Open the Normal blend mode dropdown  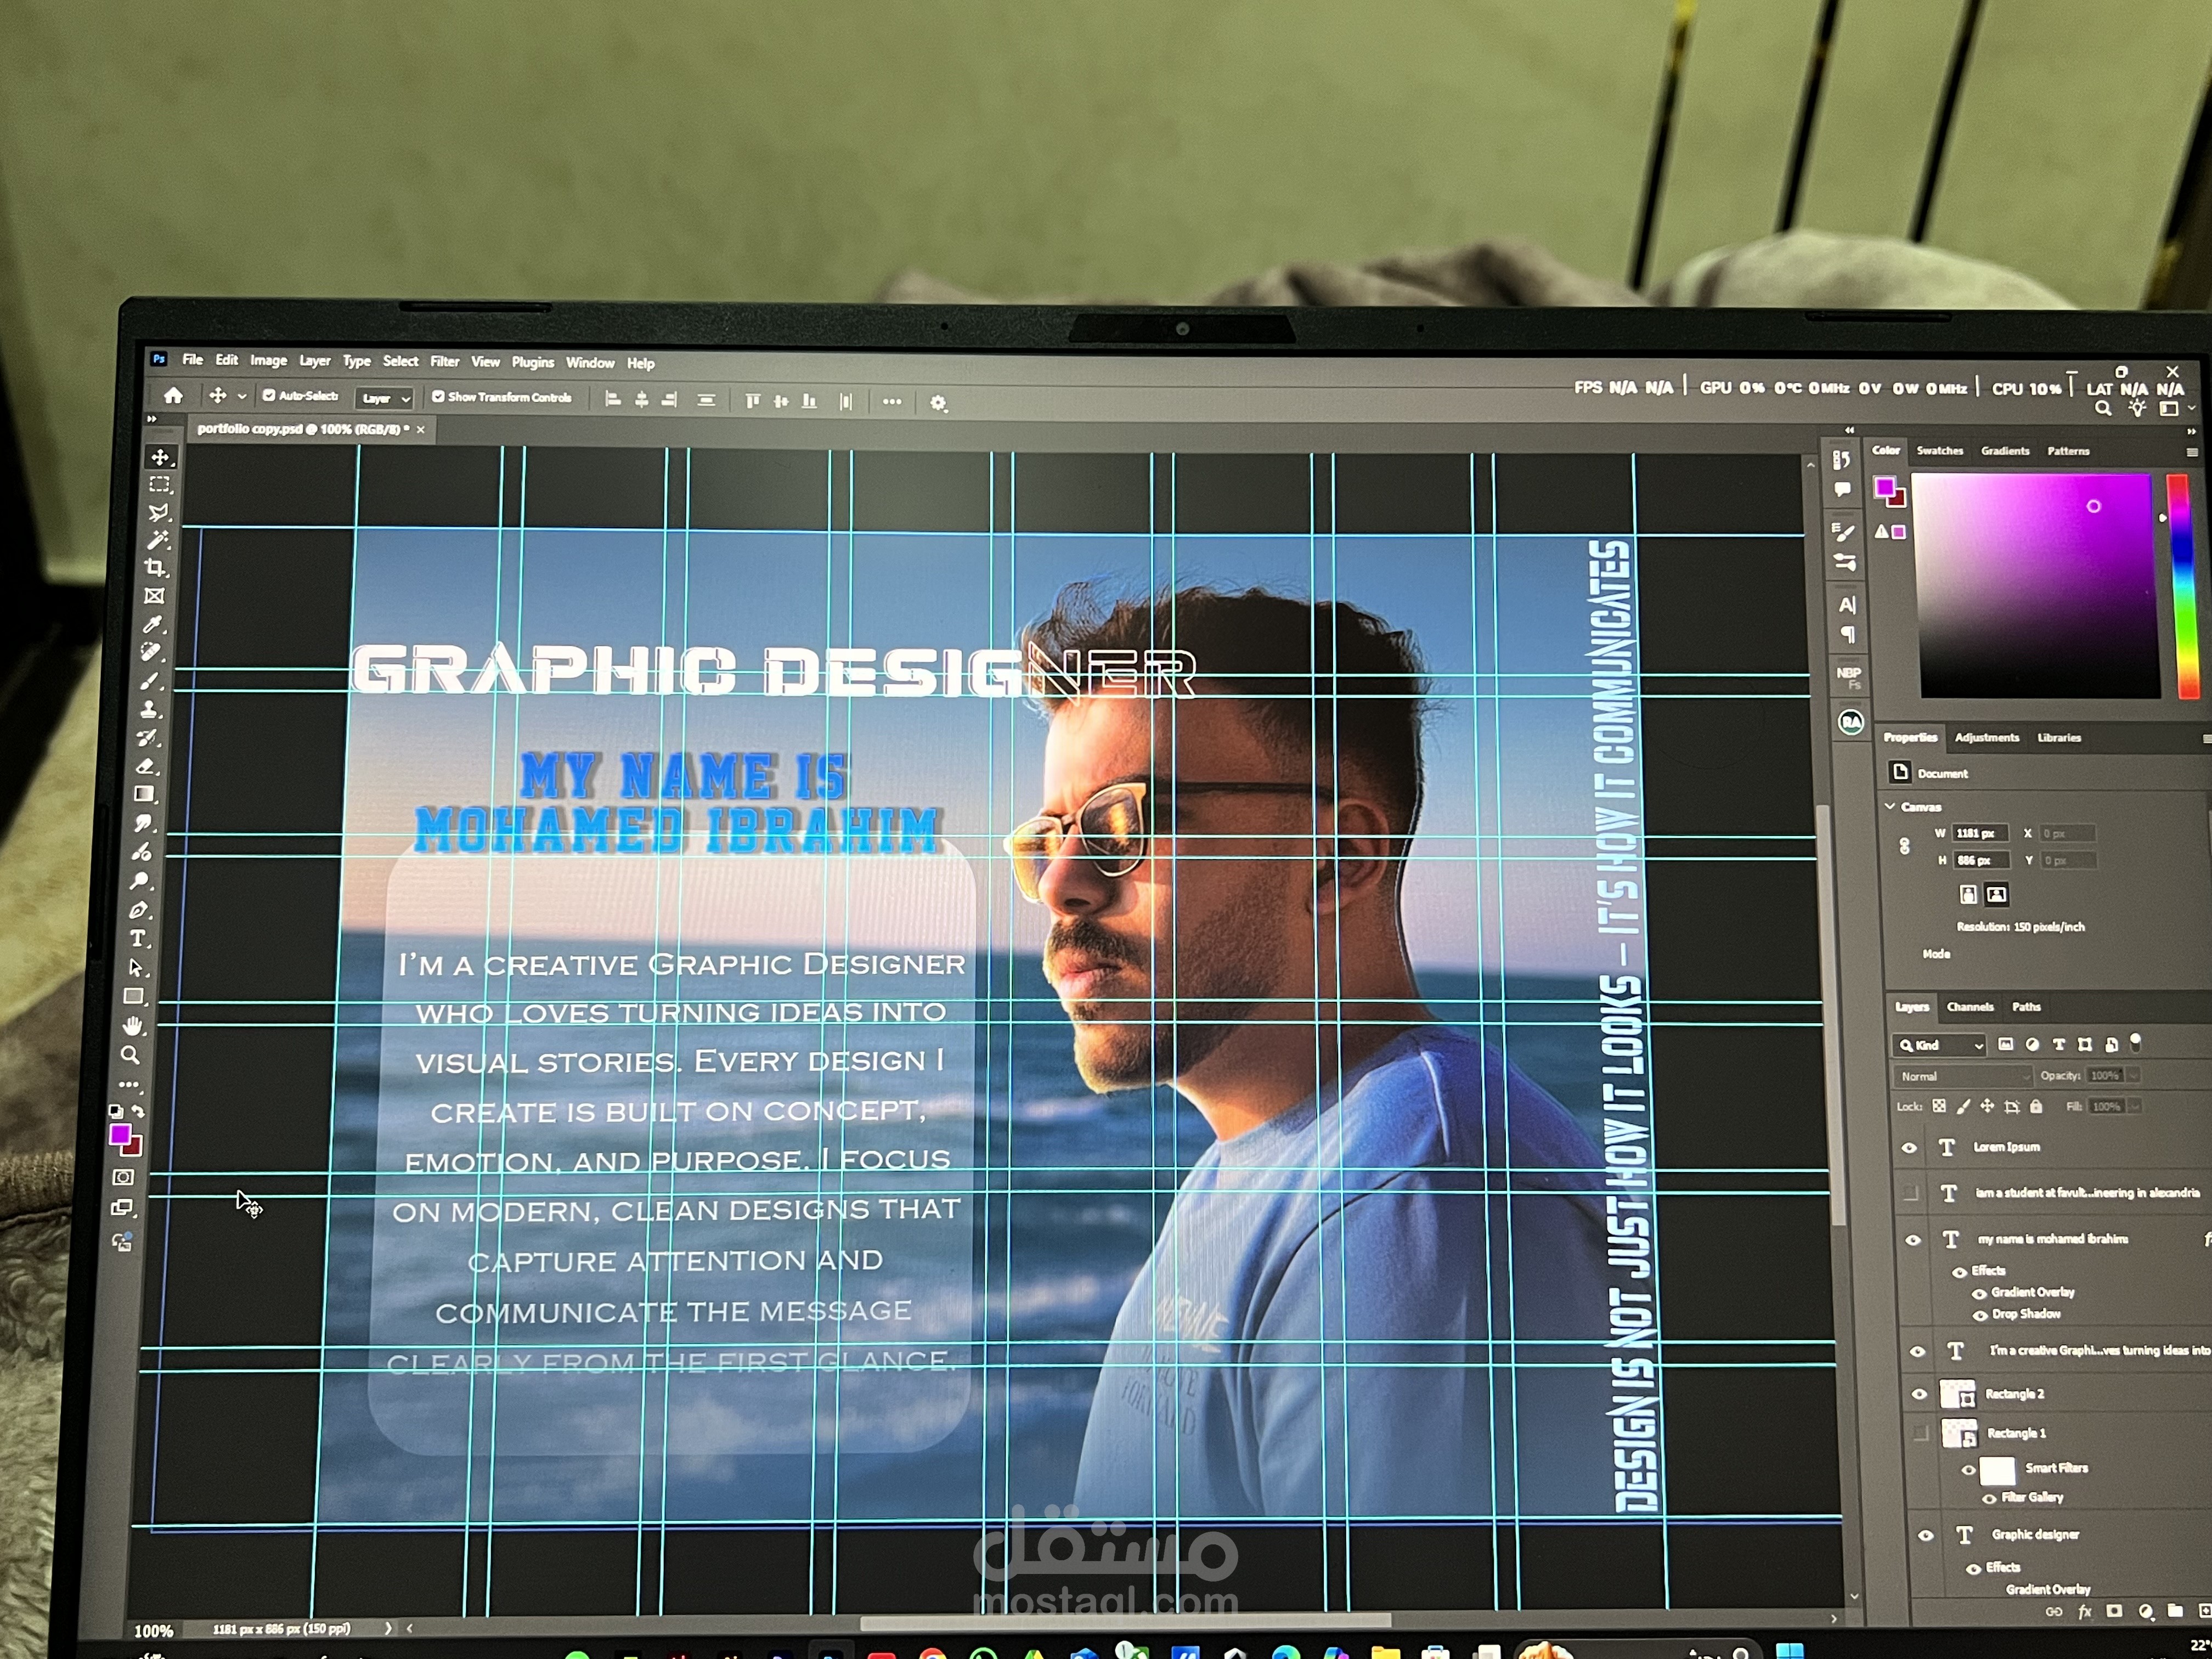click(1963, 1076)
